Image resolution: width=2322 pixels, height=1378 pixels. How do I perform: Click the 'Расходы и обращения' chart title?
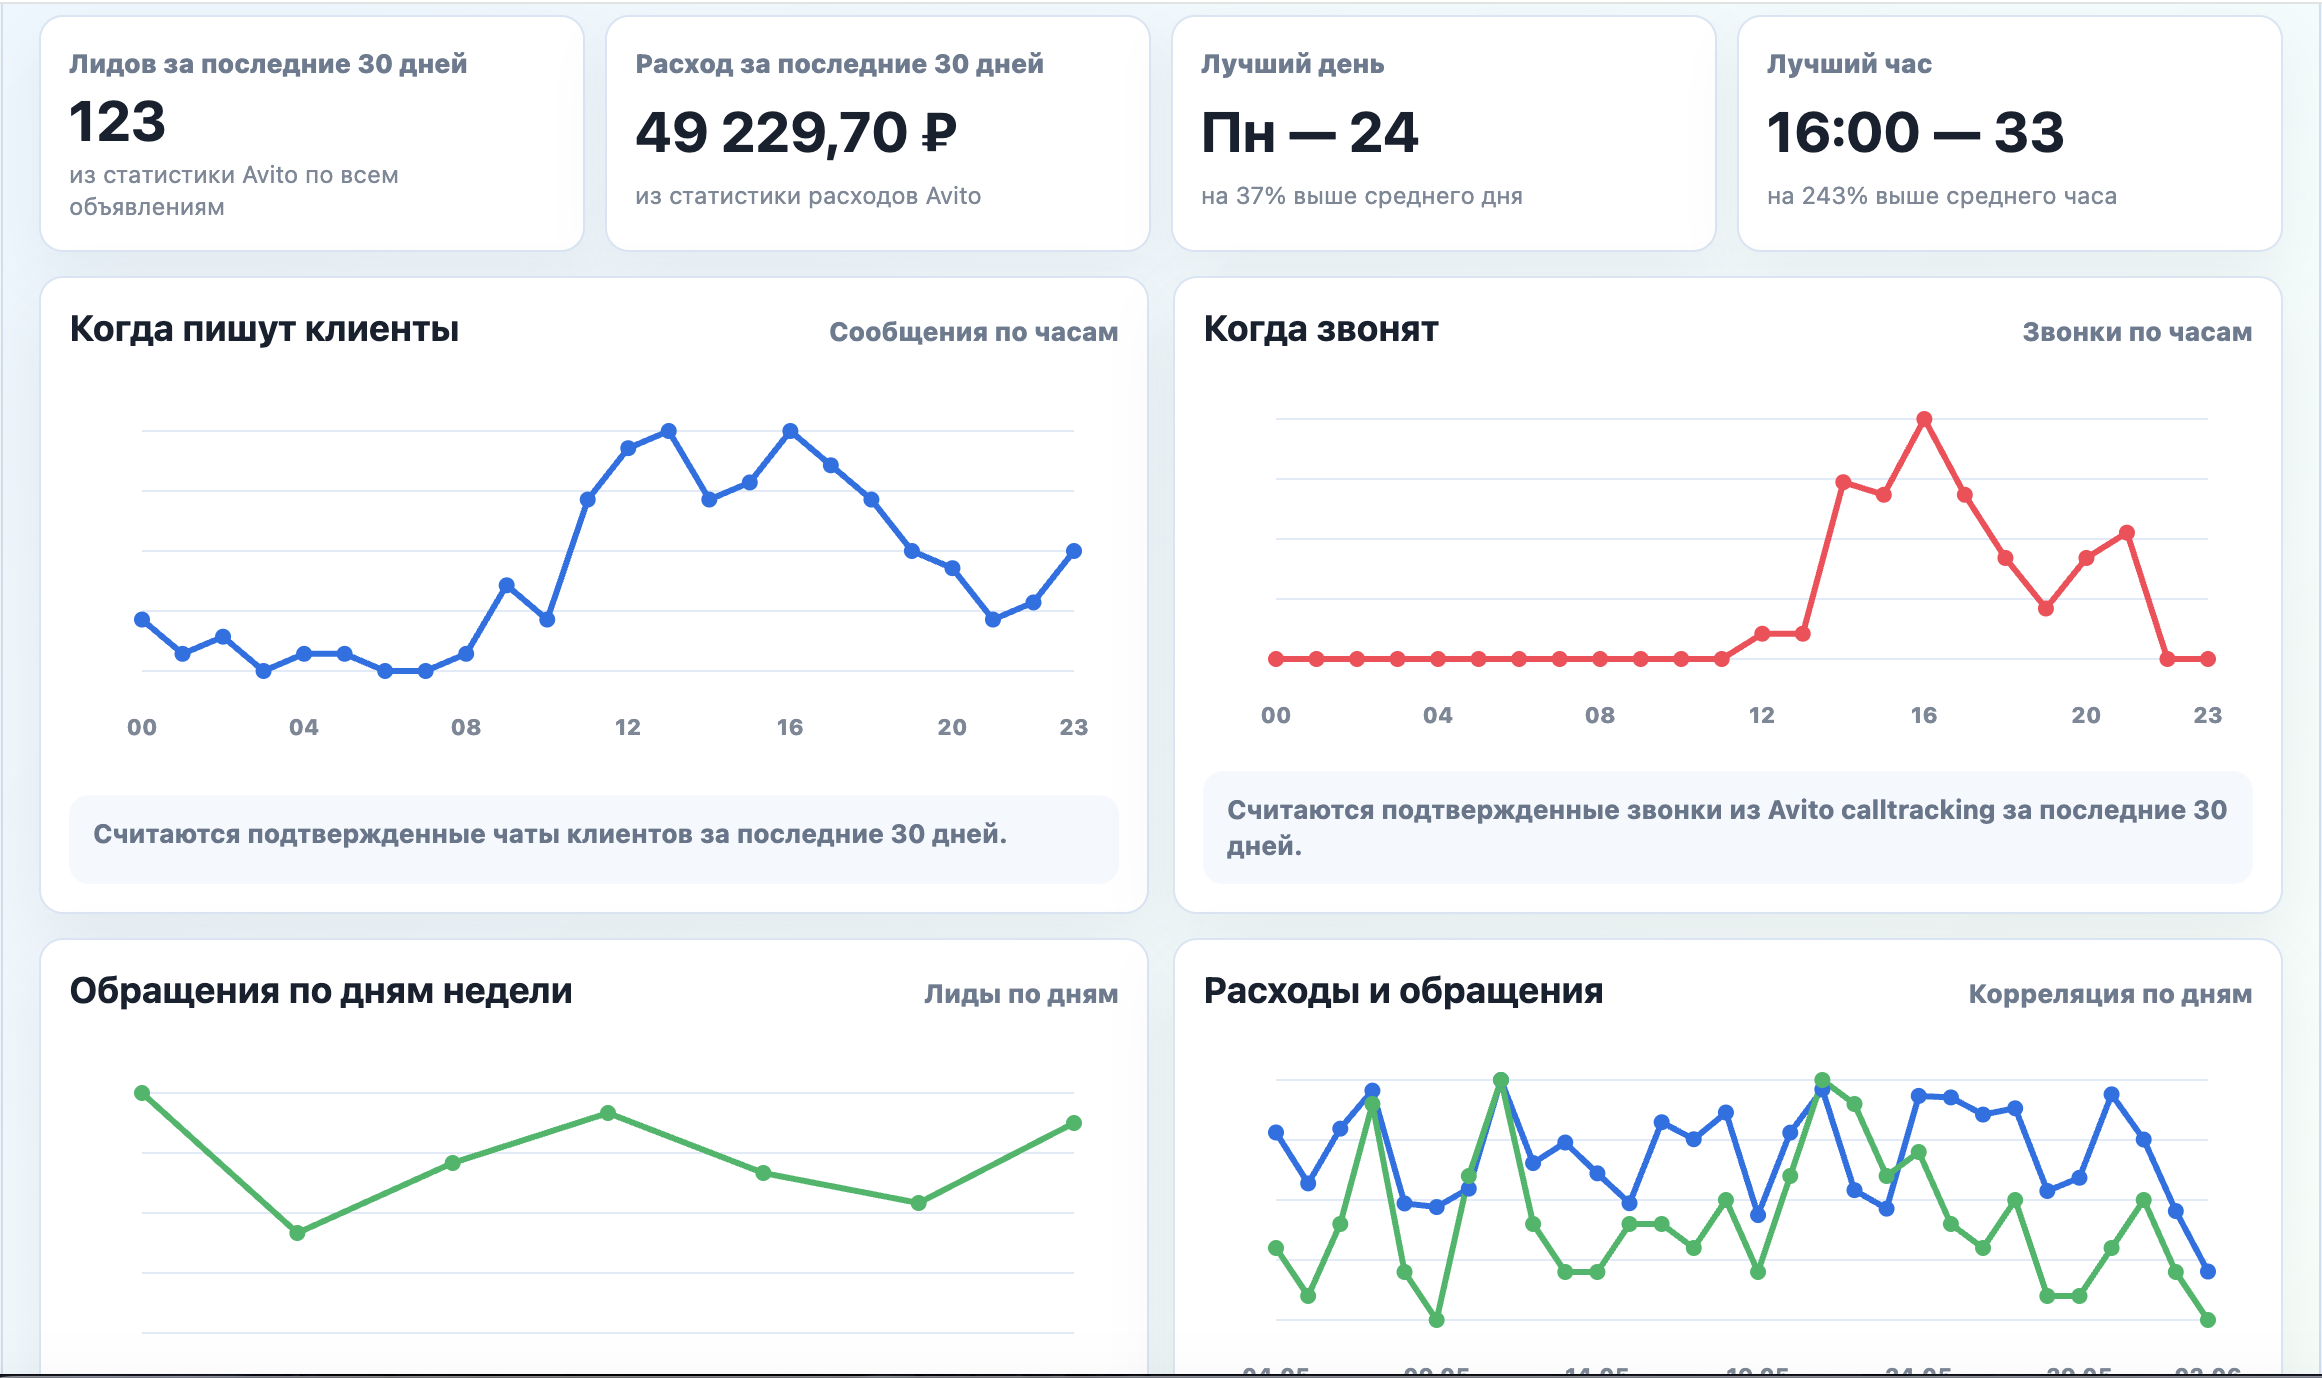[x=1403, y=991]
